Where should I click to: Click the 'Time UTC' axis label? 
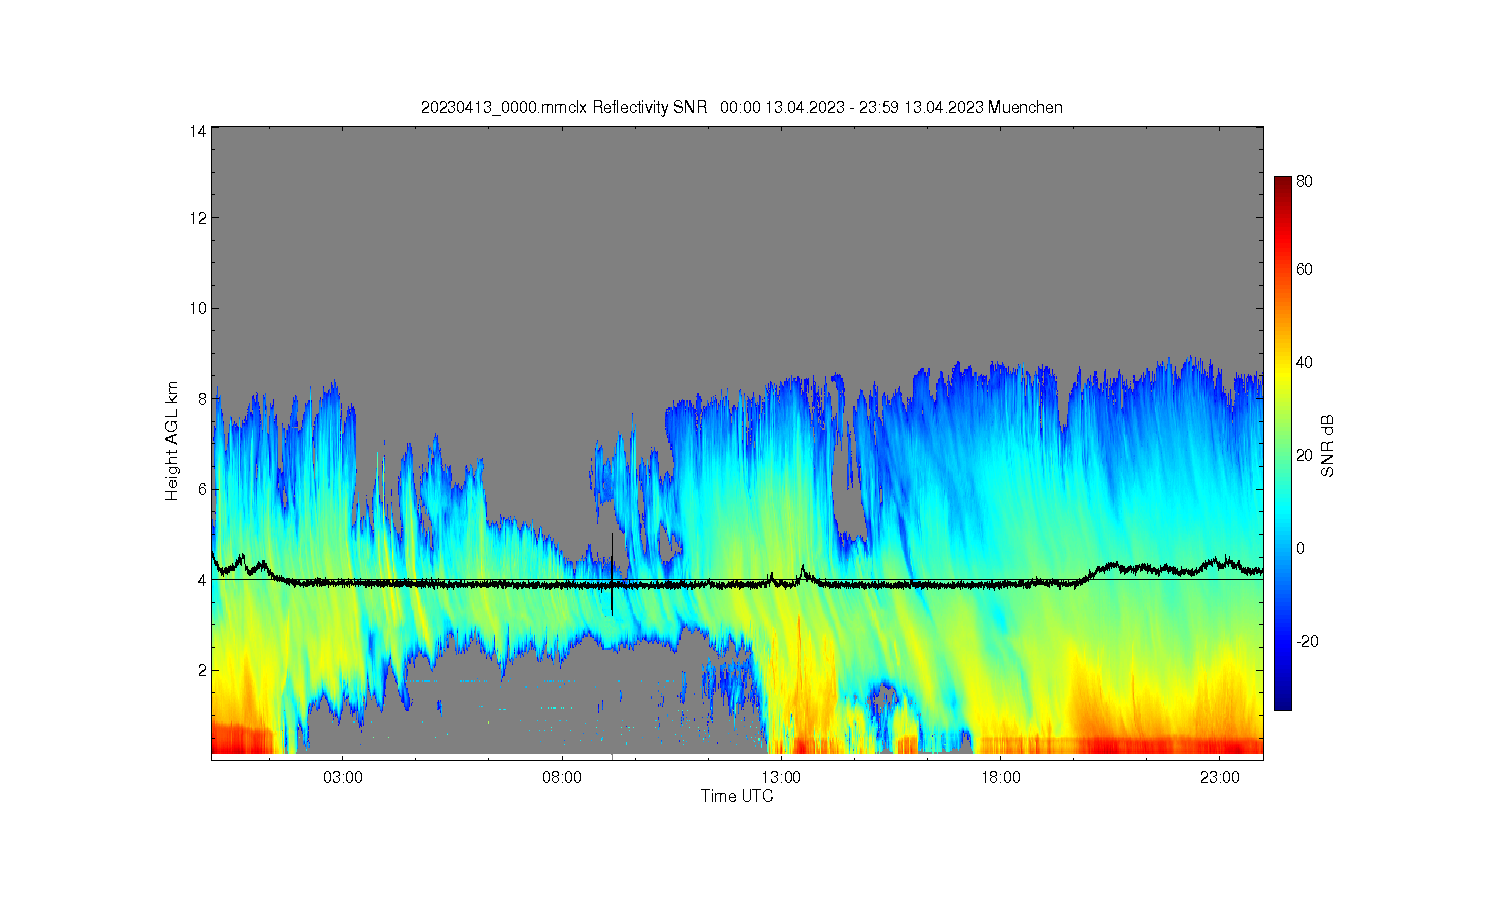click(x=737, y=797)
